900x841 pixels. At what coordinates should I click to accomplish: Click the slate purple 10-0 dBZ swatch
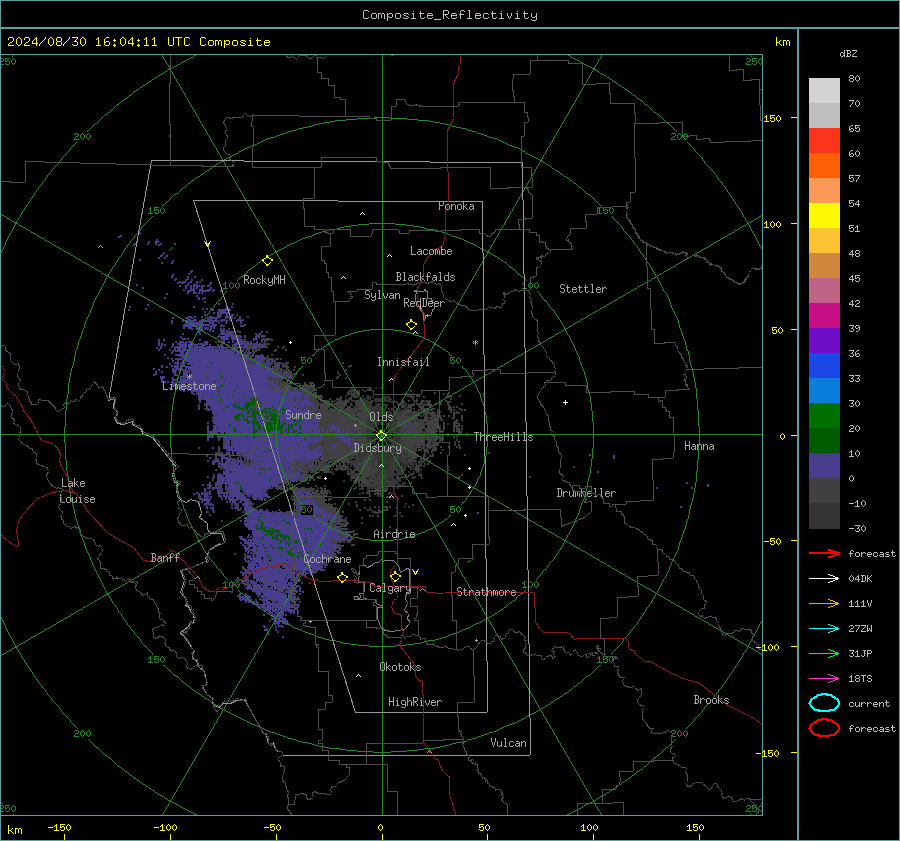pos(824,465)
